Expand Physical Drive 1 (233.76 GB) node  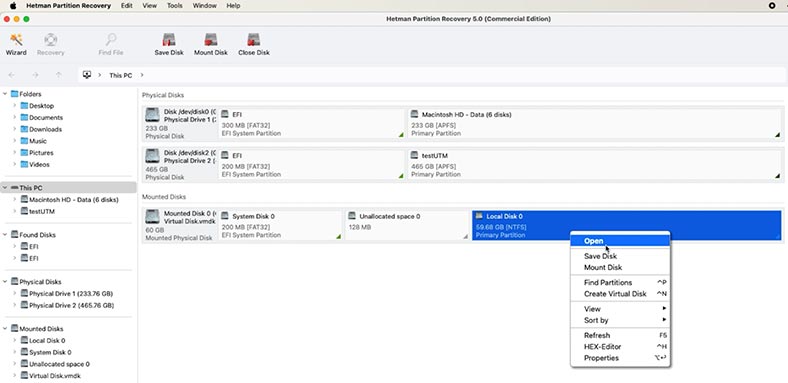point(15,294)
